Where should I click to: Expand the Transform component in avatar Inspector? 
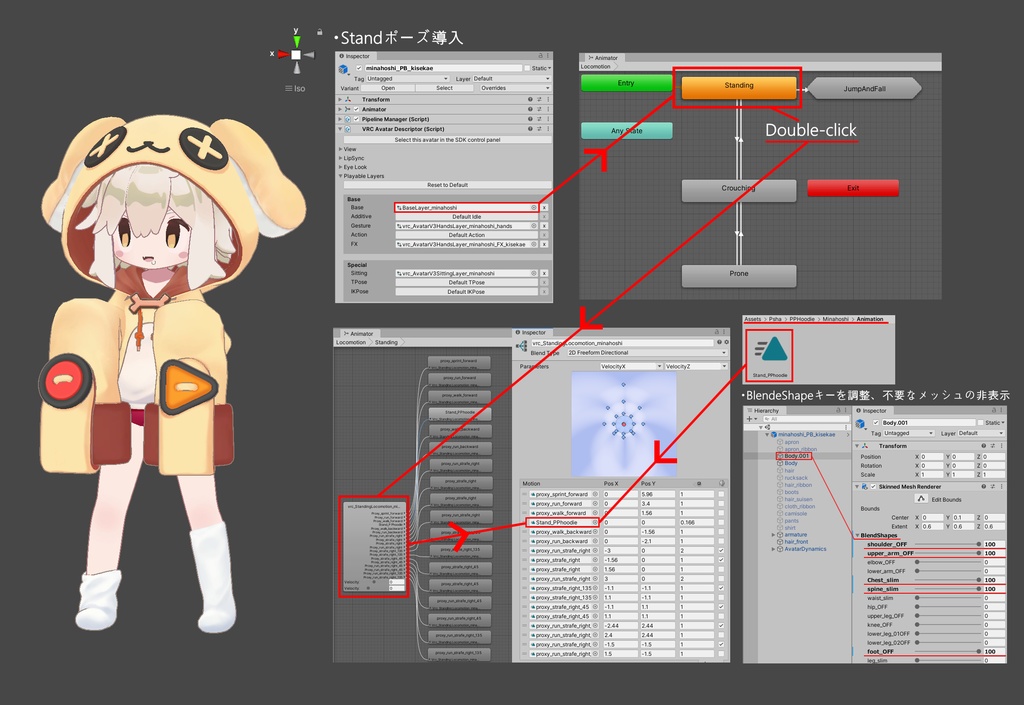[340, 100]
